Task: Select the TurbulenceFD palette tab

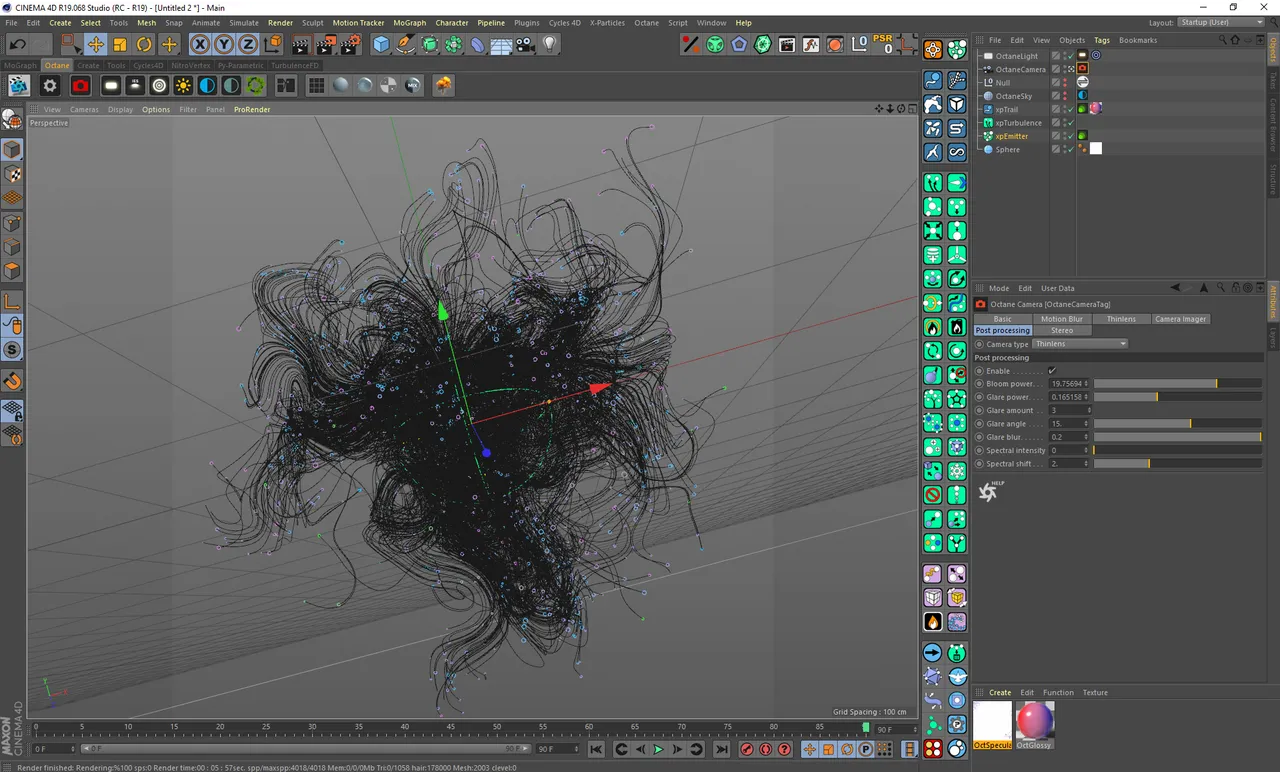Action: (295, 66)
